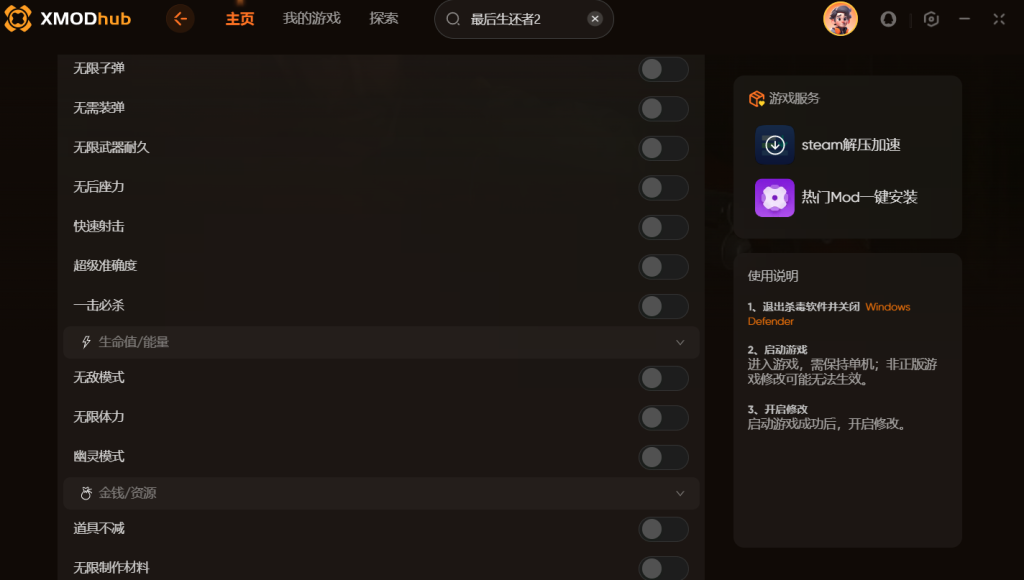Switch on 超级准确度
The width and height of the screenshot is (1024, 580).
pos(663,266)
